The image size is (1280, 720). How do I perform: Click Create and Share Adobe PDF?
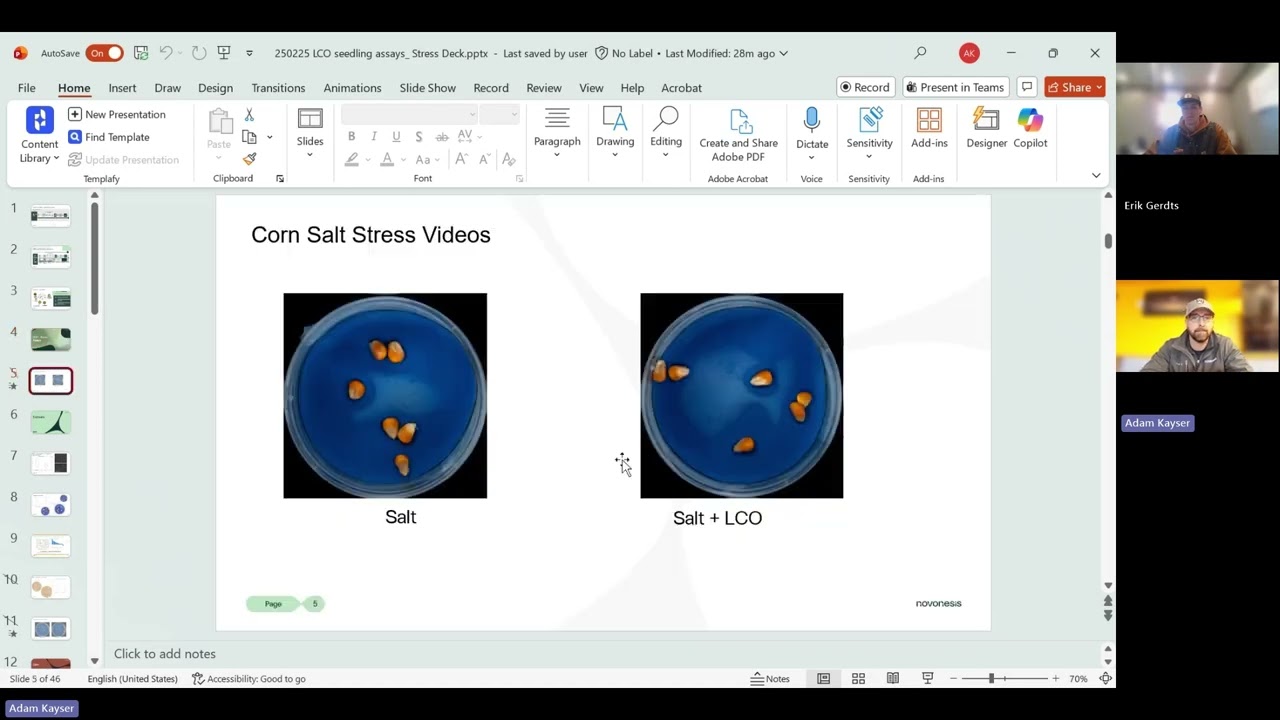click(x=738, y=135)
